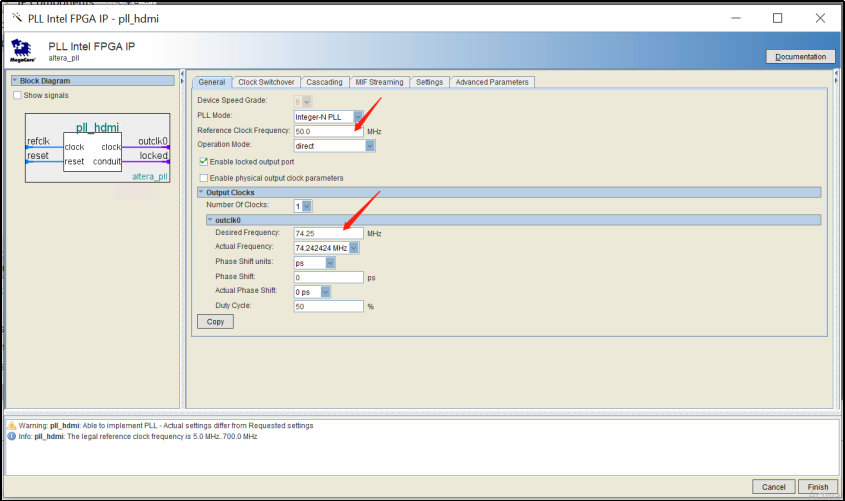
Task: Open the Documentation button
Action: (x=800, y=57)
